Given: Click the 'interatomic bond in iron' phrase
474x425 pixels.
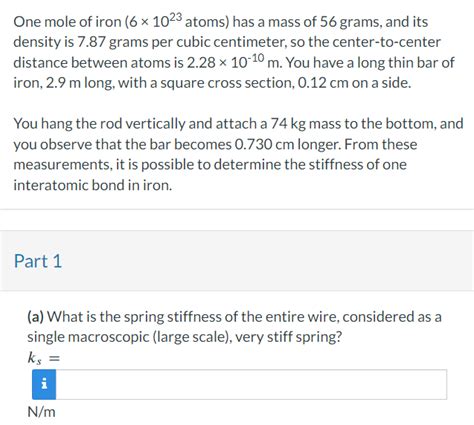Looking at the screenshot, I should pos(92,185).
